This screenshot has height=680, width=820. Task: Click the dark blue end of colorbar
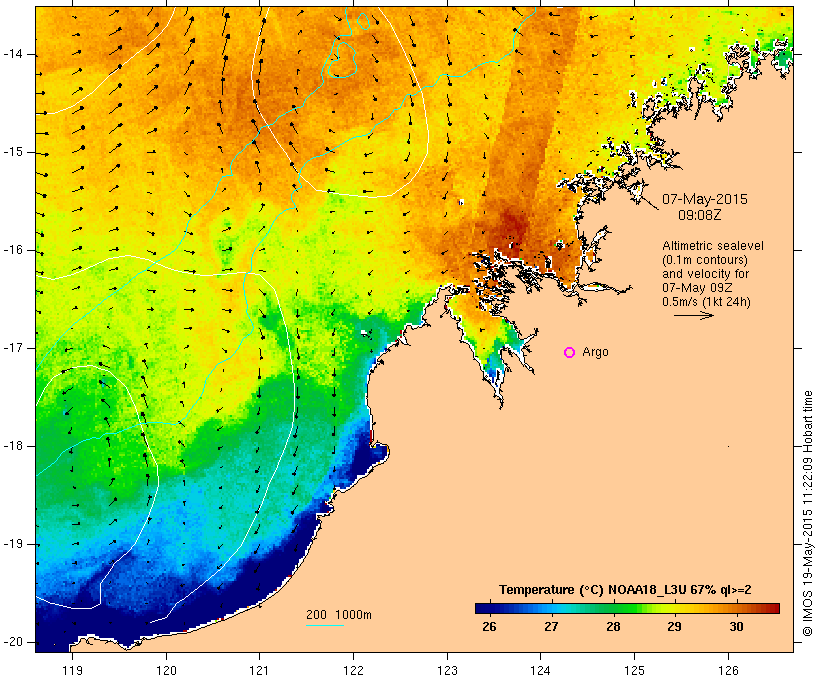point(484,608)
